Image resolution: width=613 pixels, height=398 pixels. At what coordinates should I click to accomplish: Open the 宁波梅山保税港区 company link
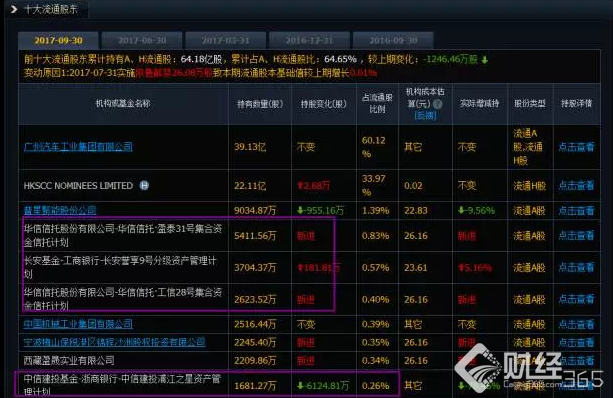115,342
